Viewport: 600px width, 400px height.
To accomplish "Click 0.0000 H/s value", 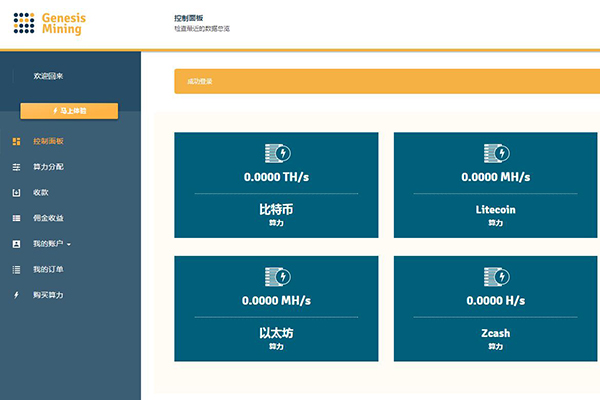I will point(496,300).
